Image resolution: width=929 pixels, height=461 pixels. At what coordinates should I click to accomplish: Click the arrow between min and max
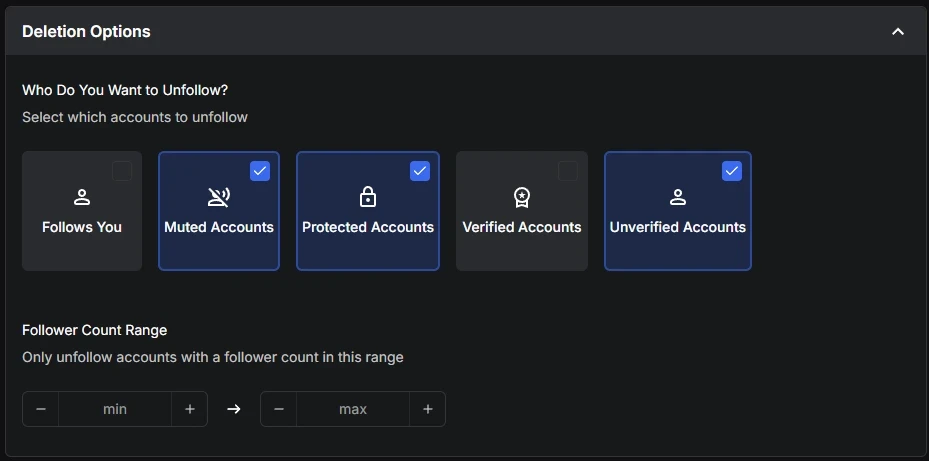(x=234, y=409)
